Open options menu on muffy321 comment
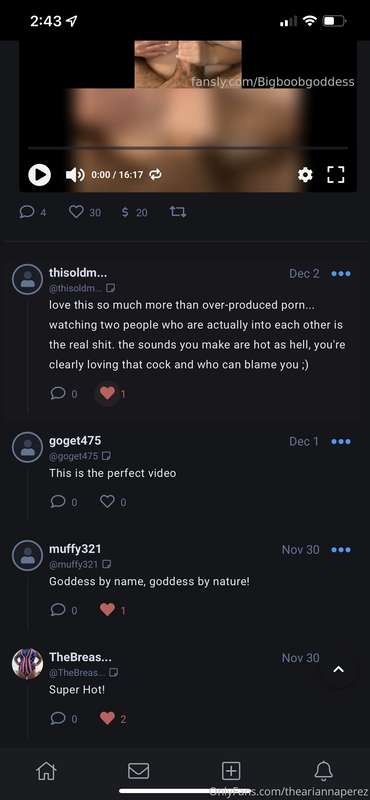This screenshot has width=370, height=800. (x=341, y=549)
